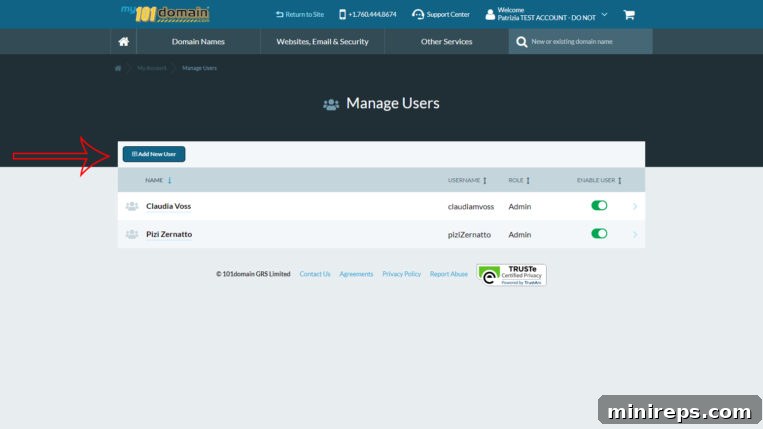Open the Support Center link

[441, 15]
